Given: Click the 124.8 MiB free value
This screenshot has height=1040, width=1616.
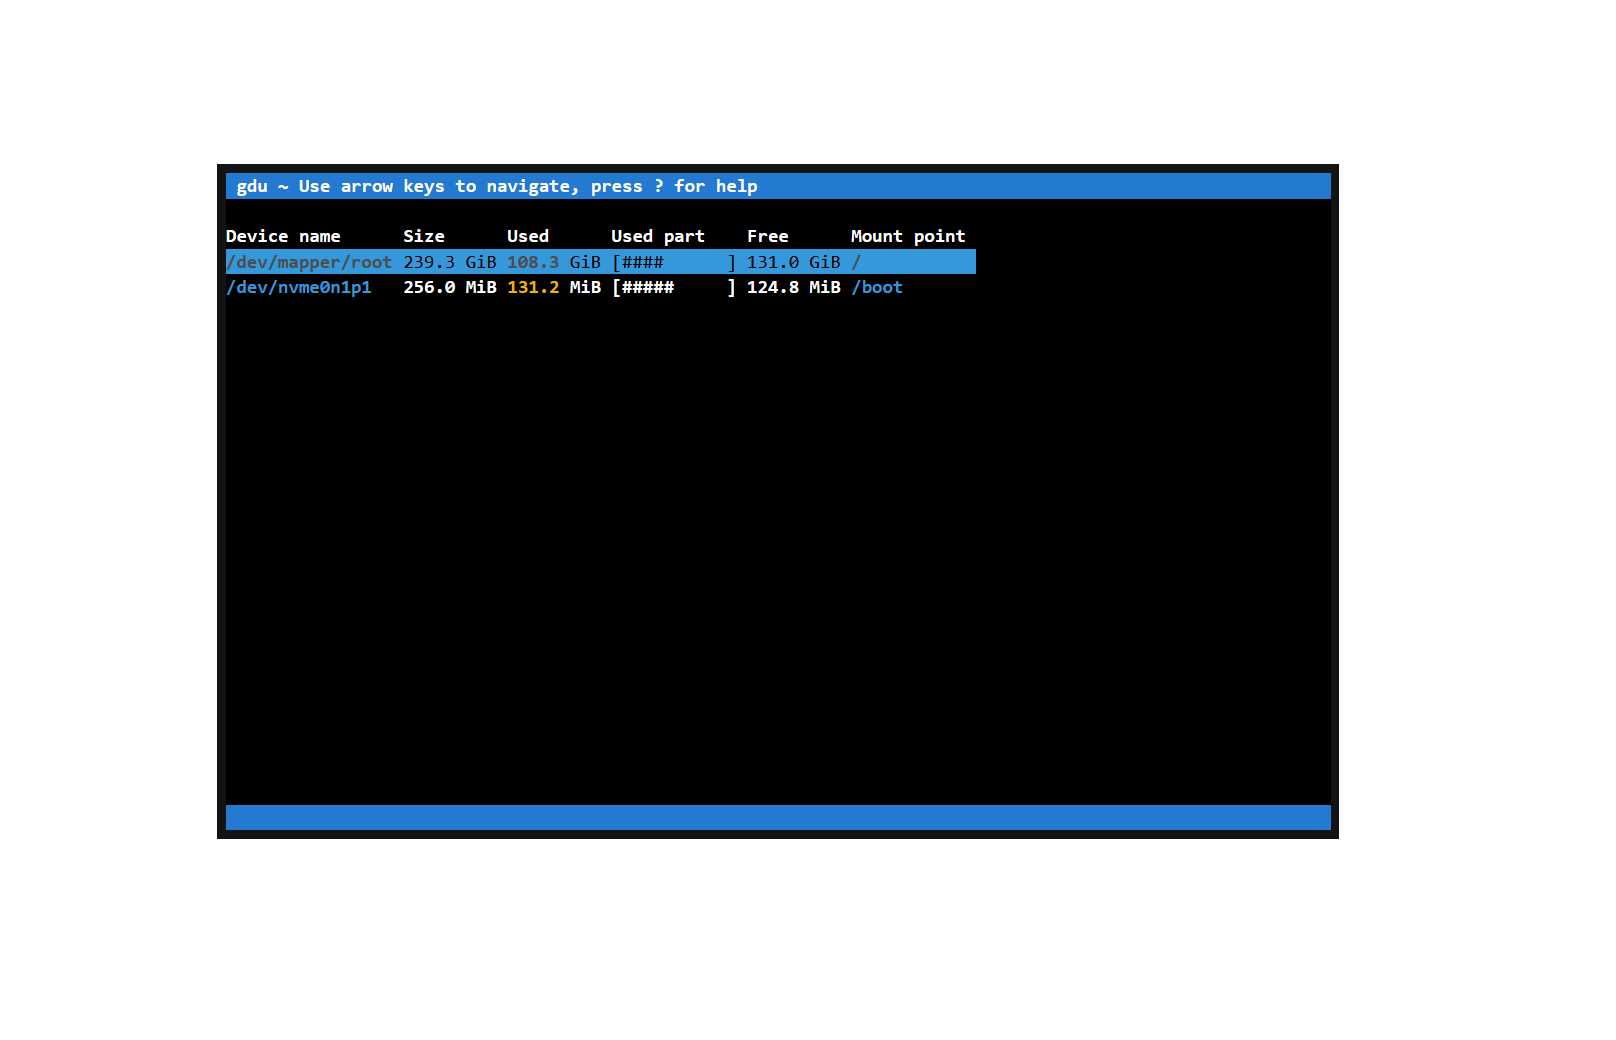Looking at the screenshot, I should 793,287.
